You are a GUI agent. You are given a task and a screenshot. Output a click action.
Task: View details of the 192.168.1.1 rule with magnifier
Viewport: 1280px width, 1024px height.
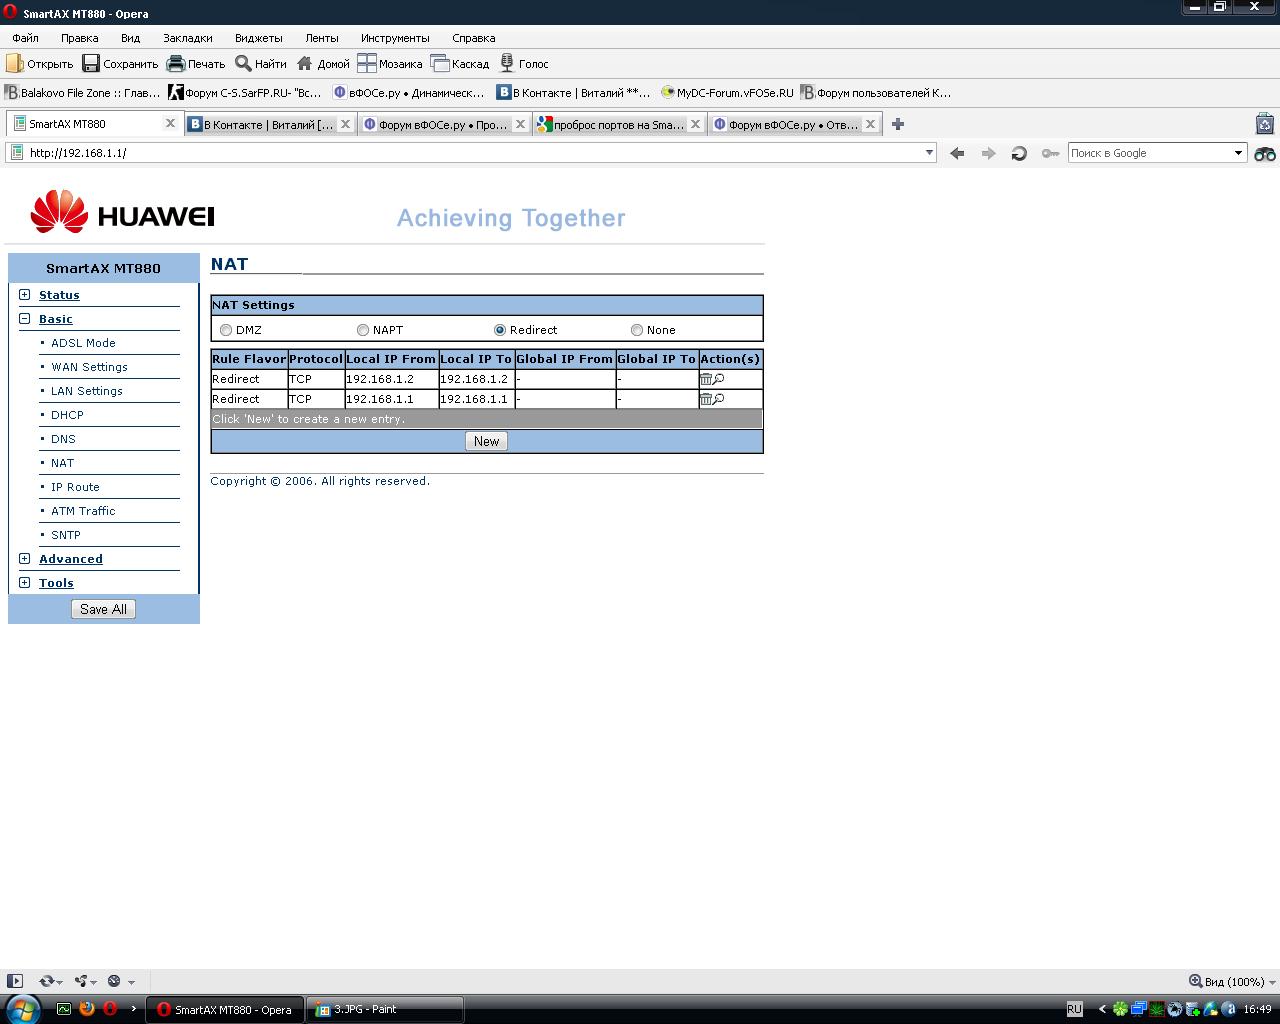coord(718,399)
